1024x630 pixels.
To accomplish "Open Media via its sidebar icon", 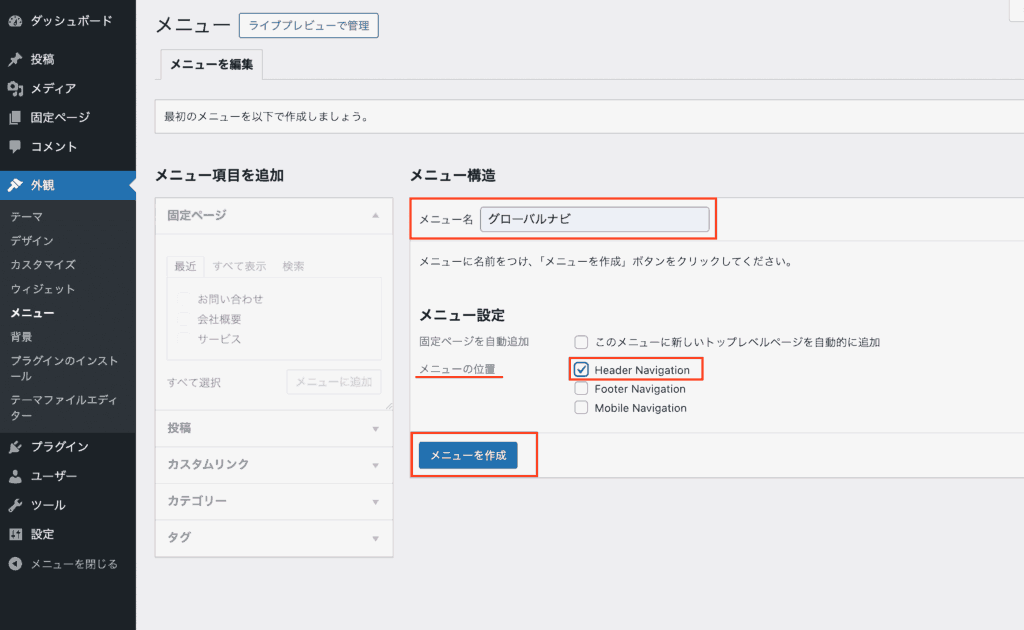I will [x=15, y=88].
